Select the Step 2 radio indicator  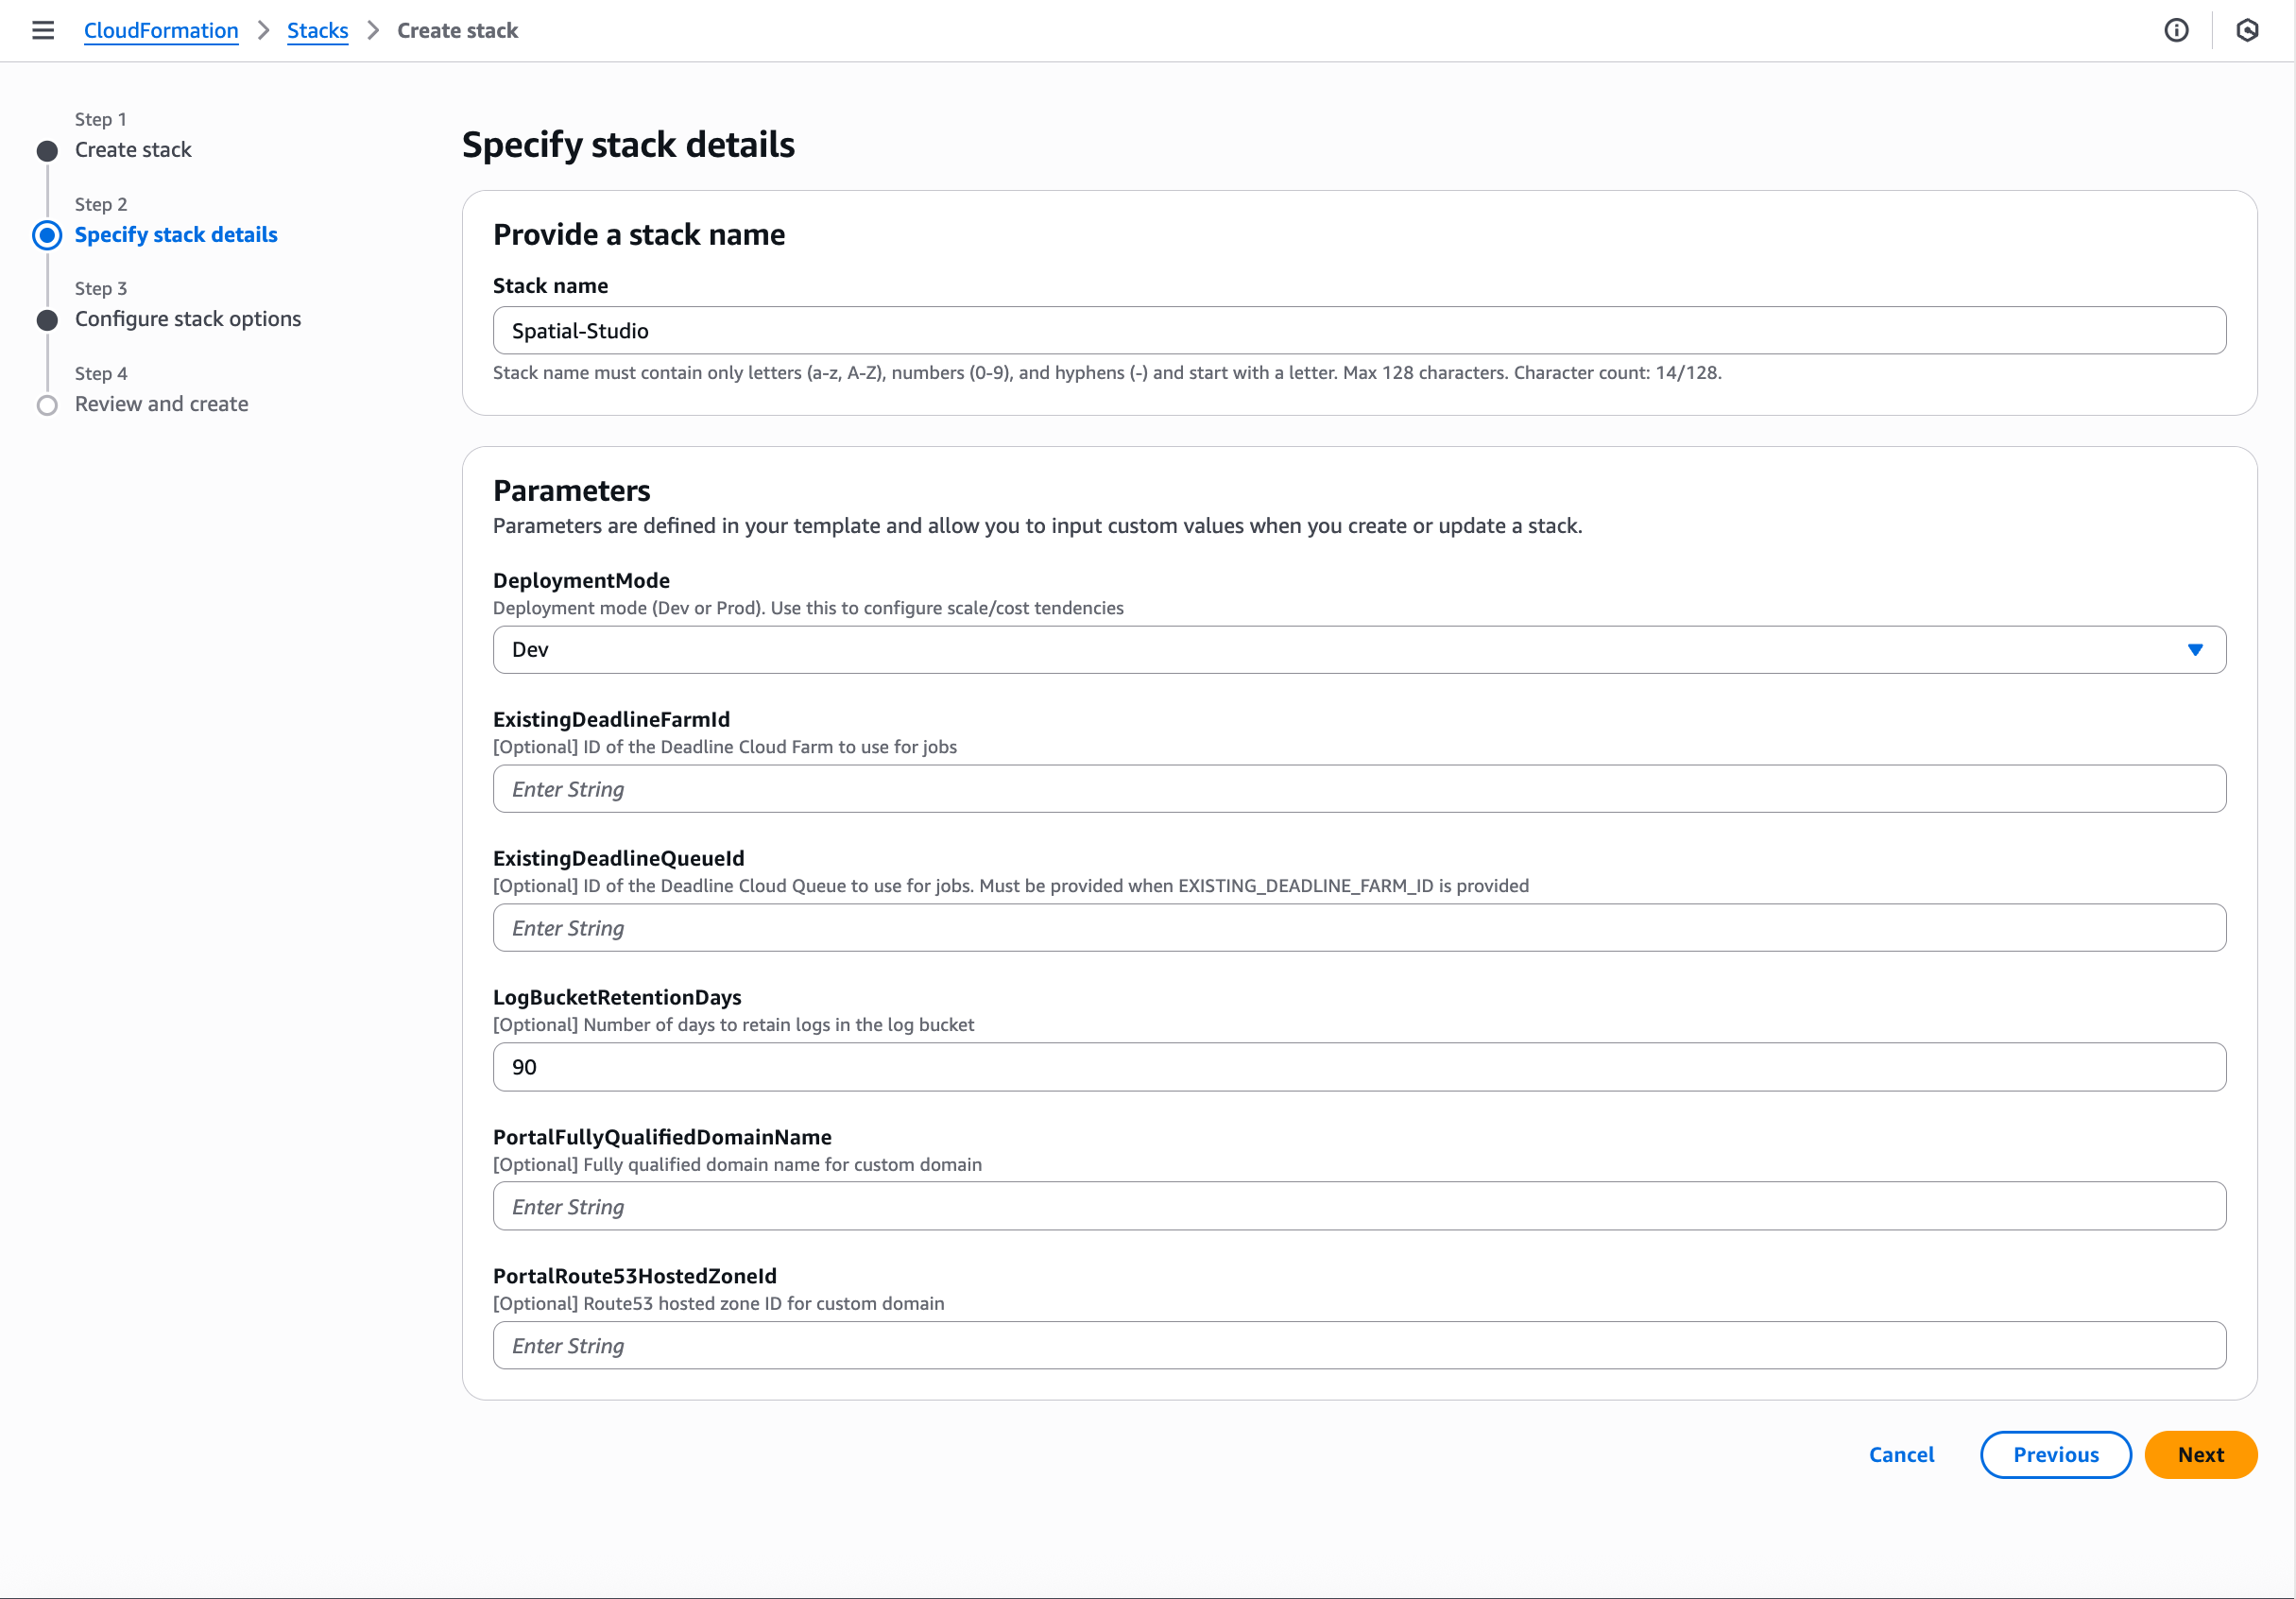click(47, 236)
